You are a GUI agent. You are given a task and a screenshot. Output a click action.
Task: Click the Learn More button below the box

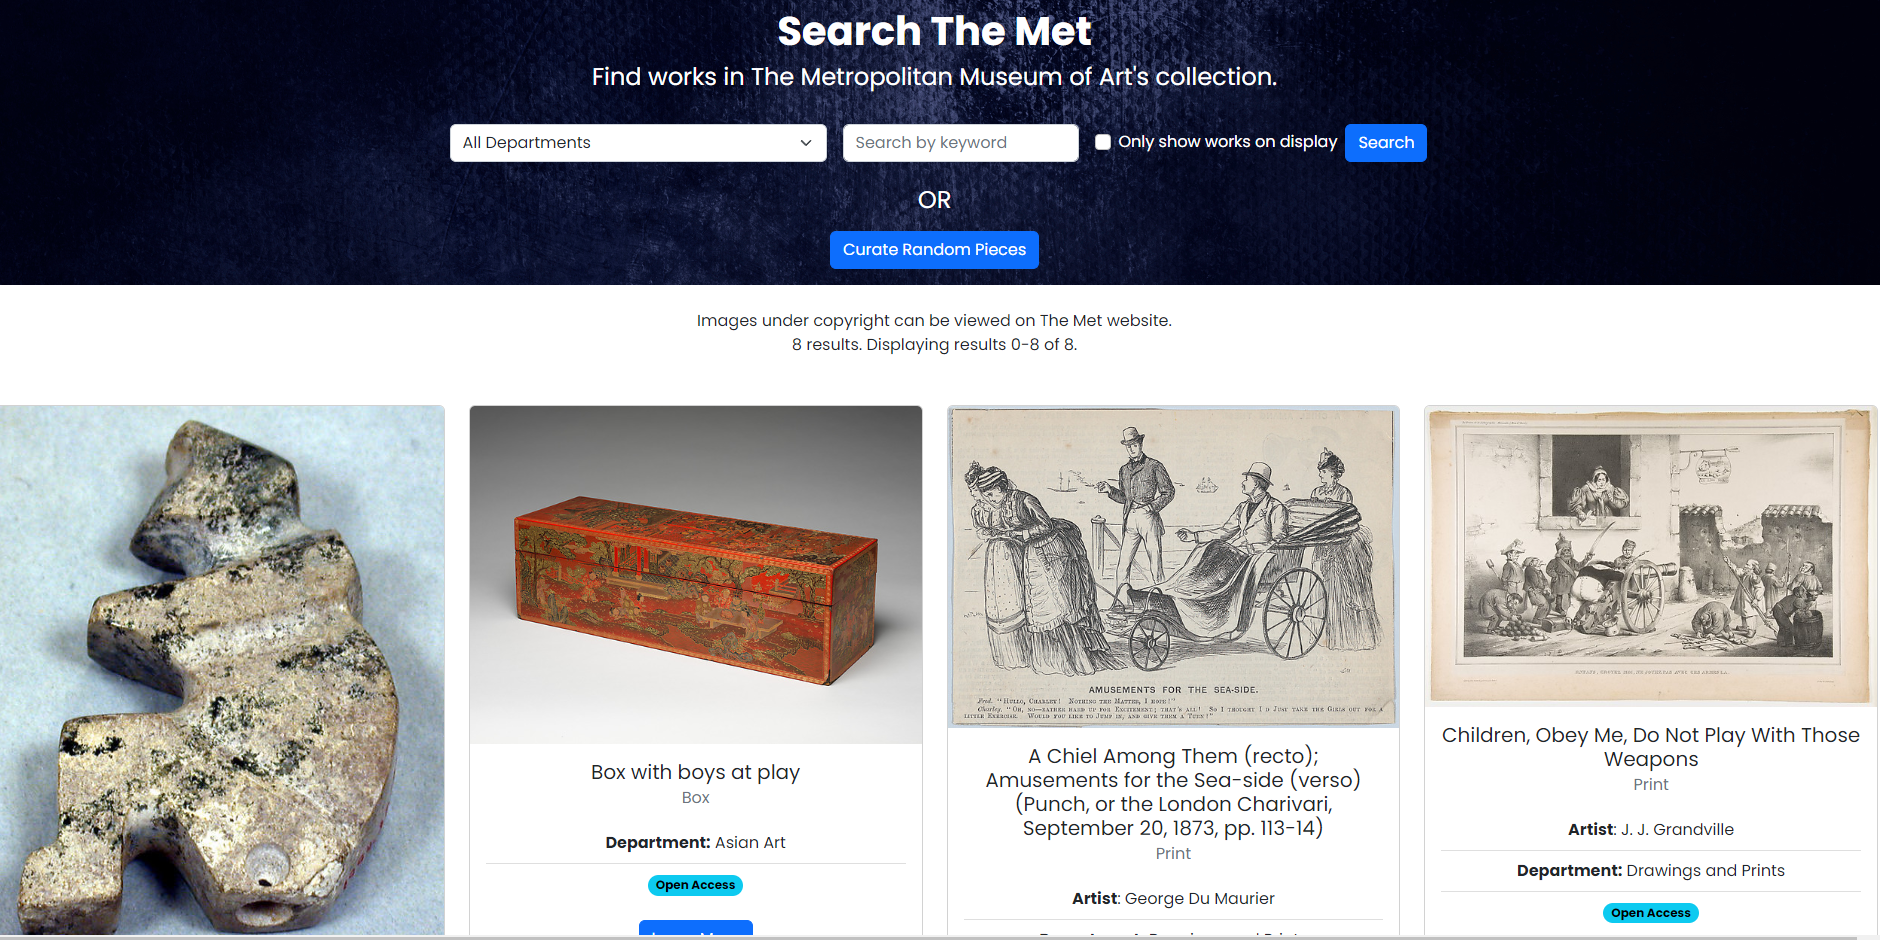[x=695, y=931]
